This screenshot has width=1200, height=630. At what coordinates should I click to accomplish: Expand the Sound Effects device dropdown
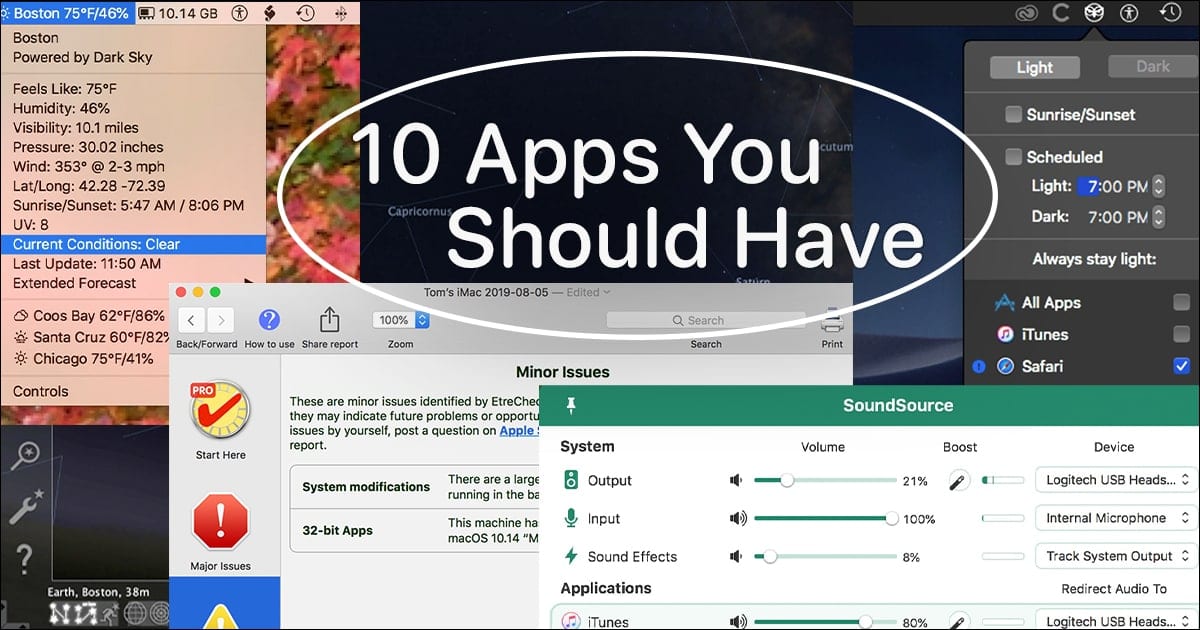[1115, 556]
